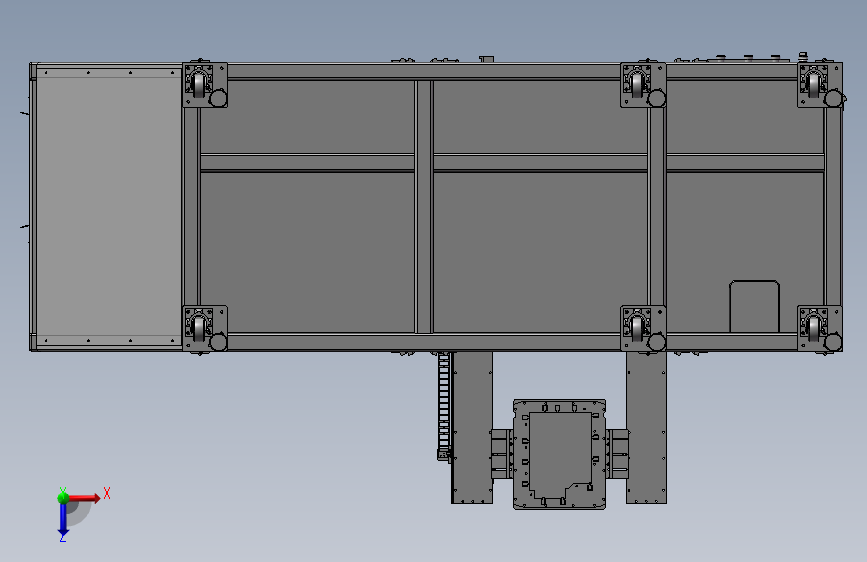Select the square mounting plate with the inner cutout
The height and width of the screenshot is (562, 867).
pos(560,454)
